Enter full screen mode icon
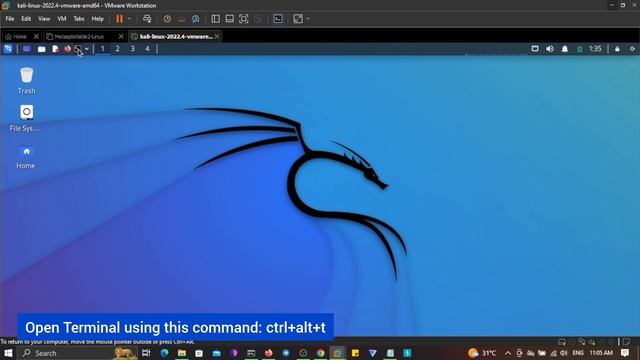This screenshot has width=640, height=360. [244, 19]
